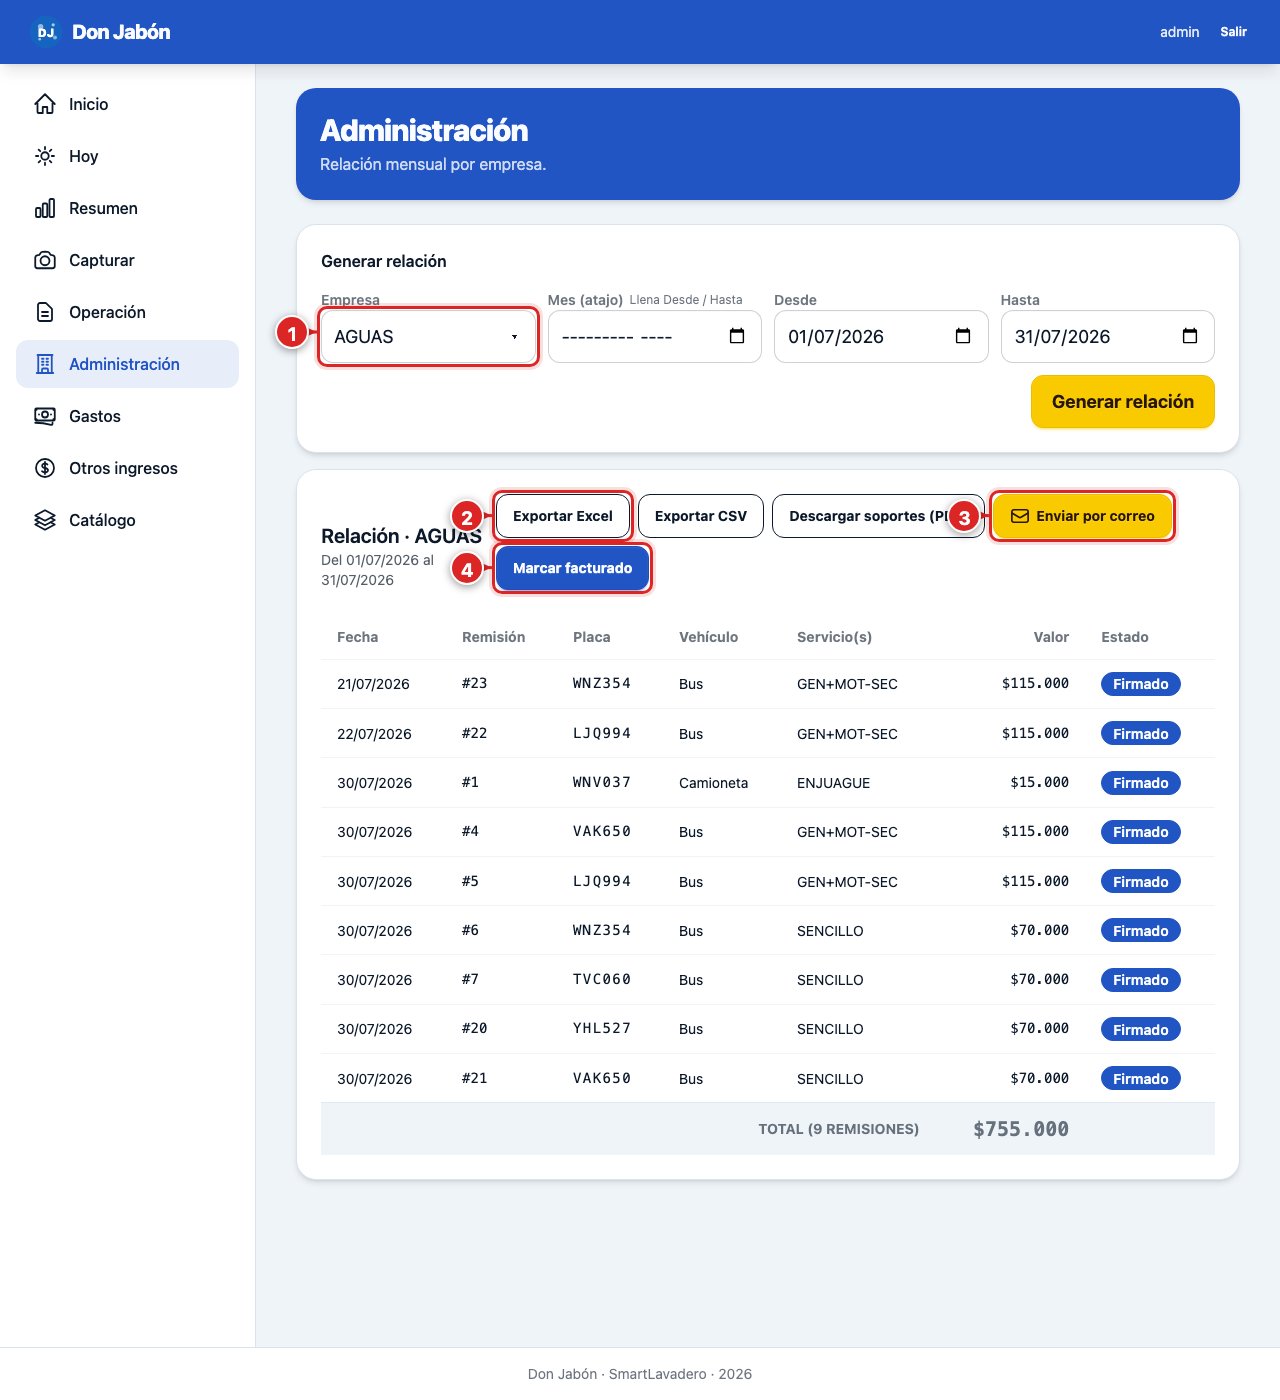Click the Administración building icon
Image resolution: width=1280 pixels, height=1400 pixels.
tap(45, 364)
